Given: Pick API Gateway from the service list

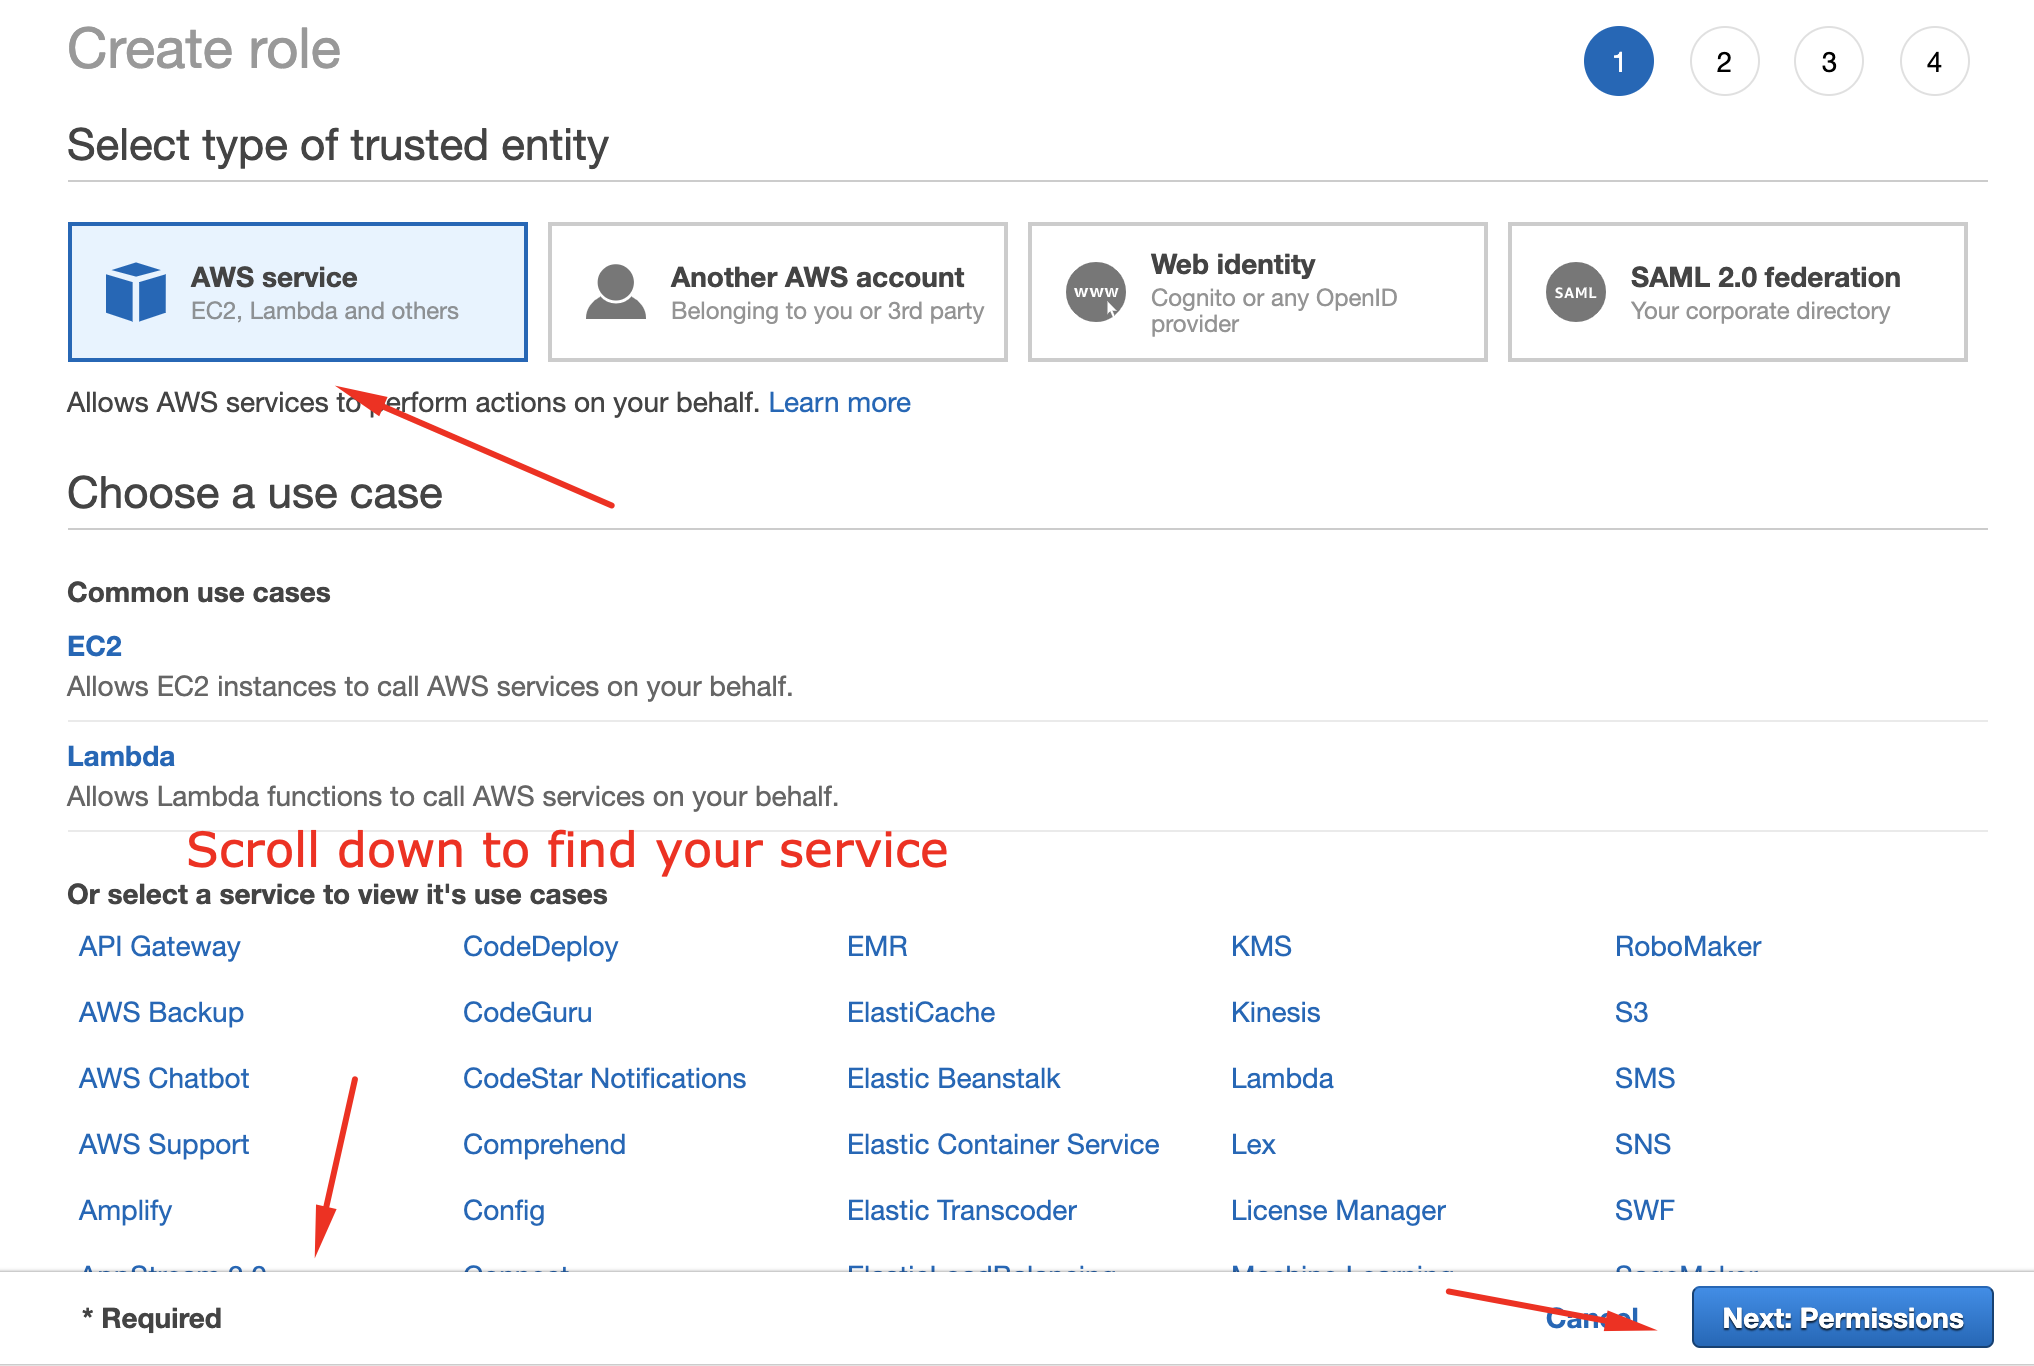Looking at the screenshot, I should point(160,946).
